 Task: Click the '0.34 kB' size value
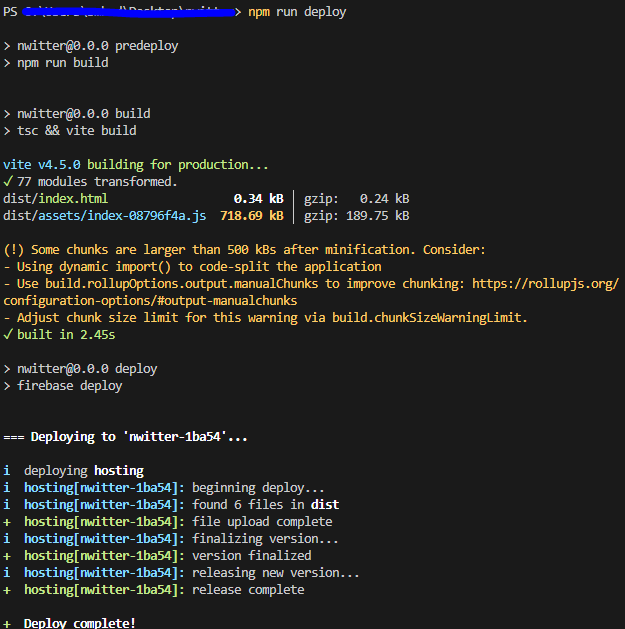(x=258, y=199)
